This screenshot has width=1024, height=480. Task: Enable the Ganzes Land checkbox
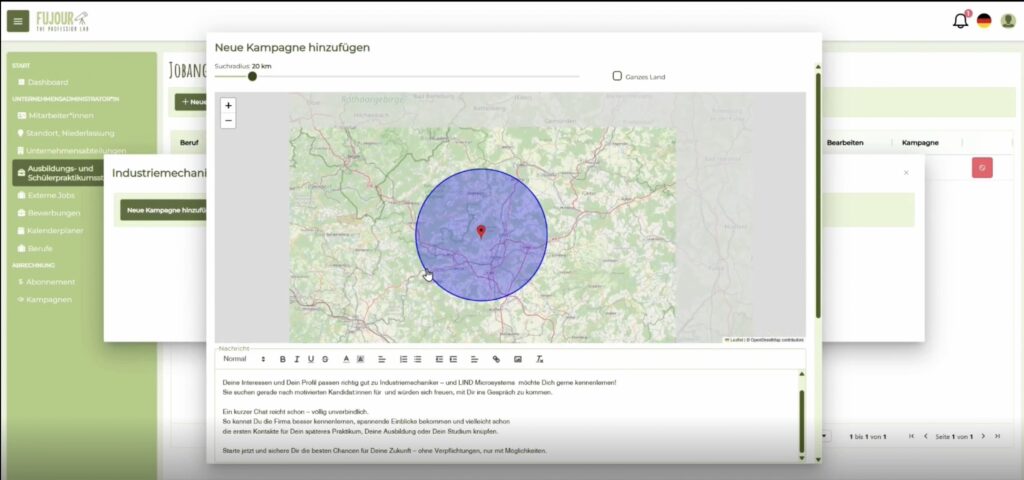coord(617,76)
